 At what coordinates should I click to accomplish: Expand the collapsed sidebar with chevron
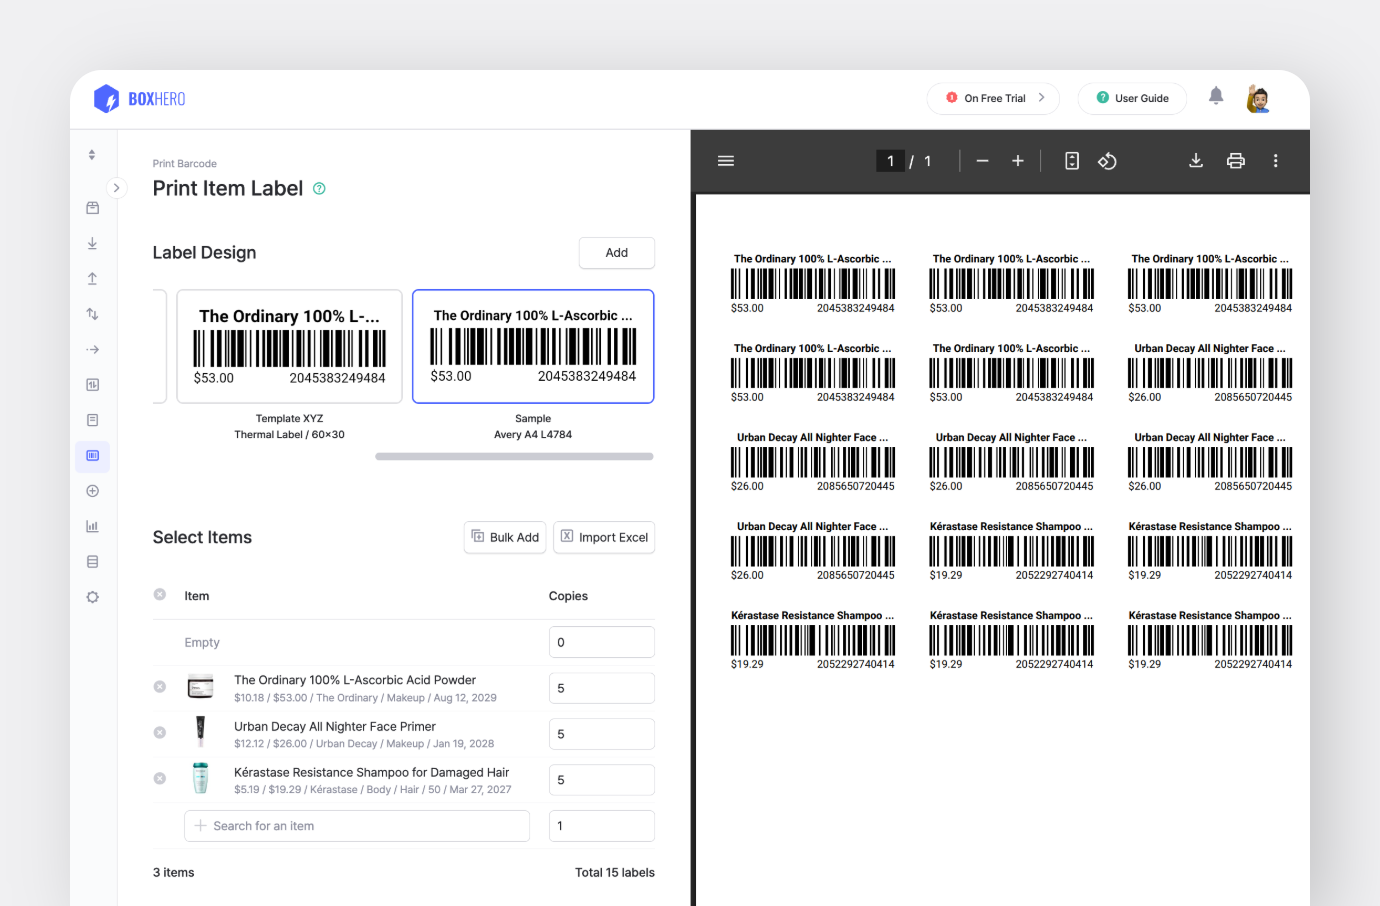point(116,188)
